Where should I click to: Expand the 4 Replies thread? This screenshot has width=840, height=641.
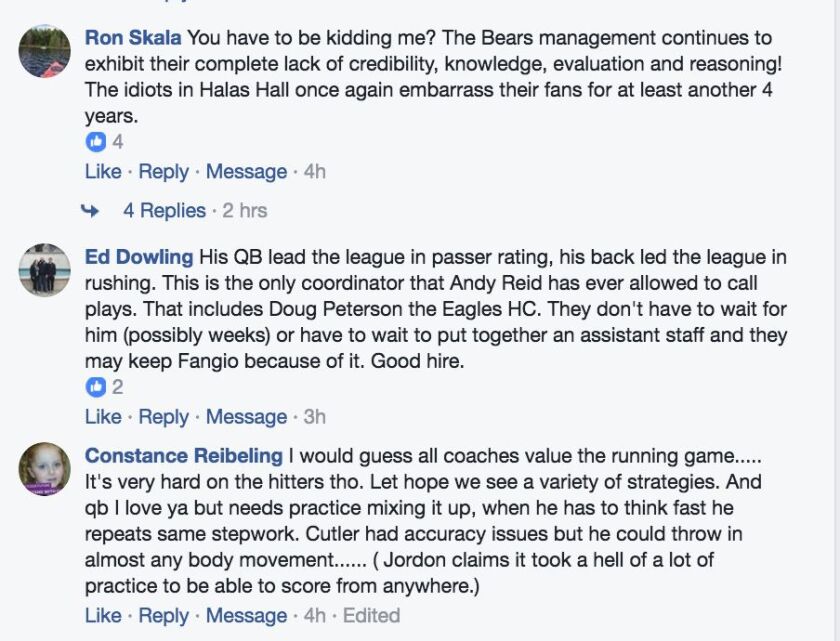(164, 210)
